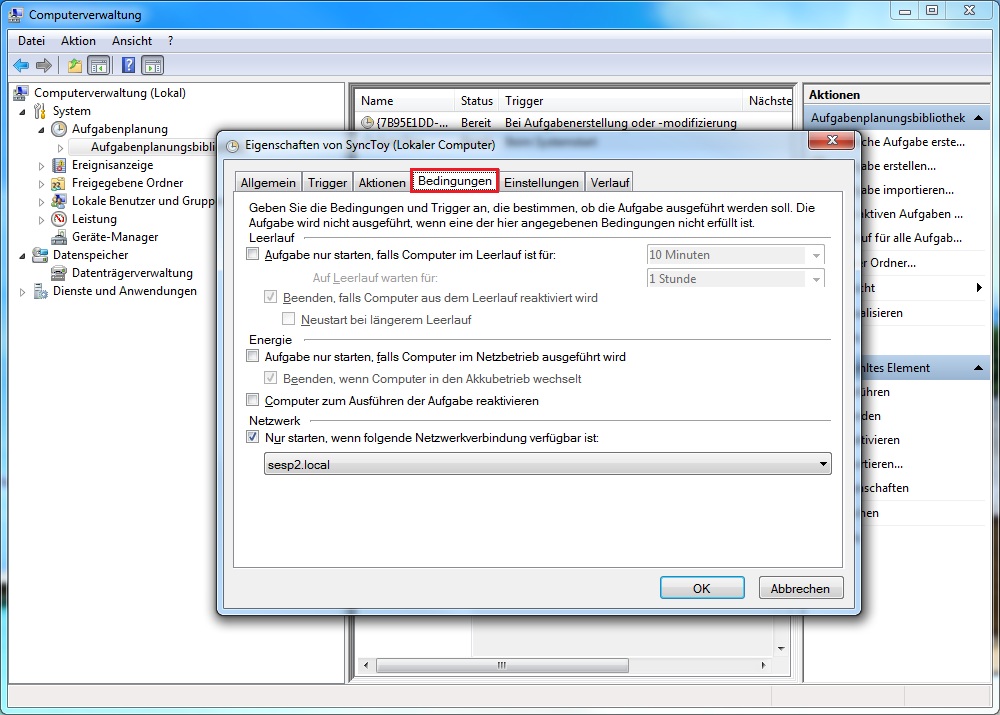Expand the Ereignisanzeige tree node
This screenshot has height=715, width=1000.
(x=41, y=166)
